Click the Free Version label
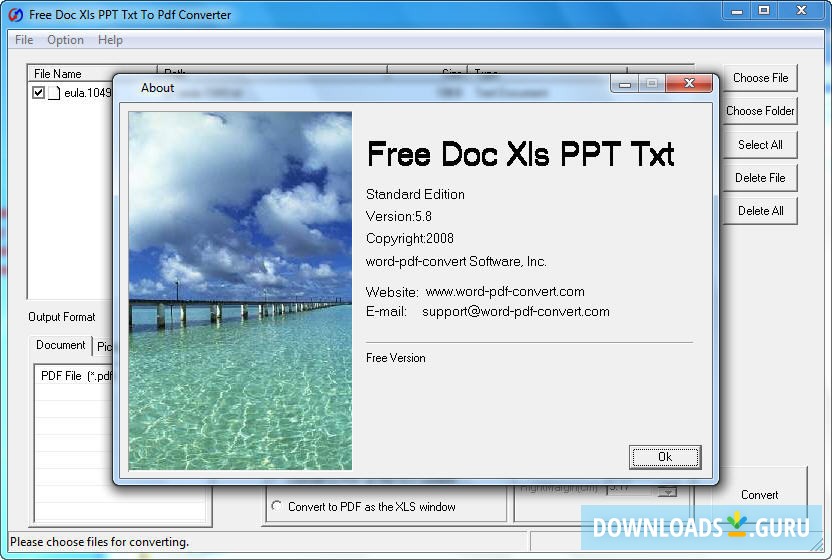832x560 pixels. click(x=395, y=358)
